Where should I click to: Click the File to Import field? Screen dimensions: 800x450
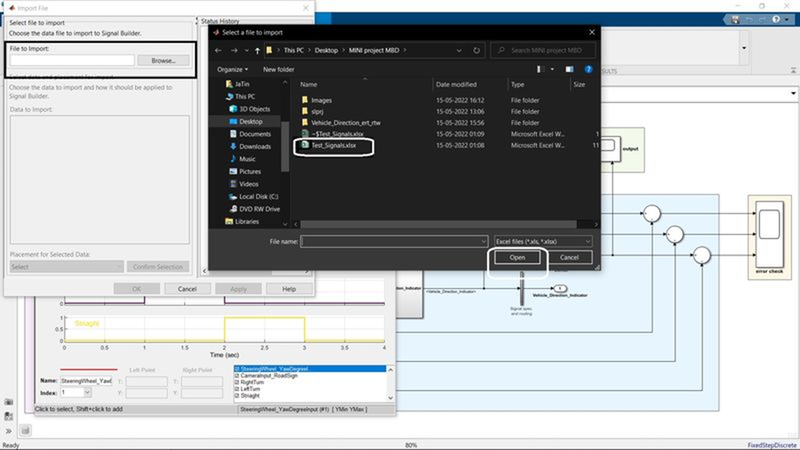point(72,60)
